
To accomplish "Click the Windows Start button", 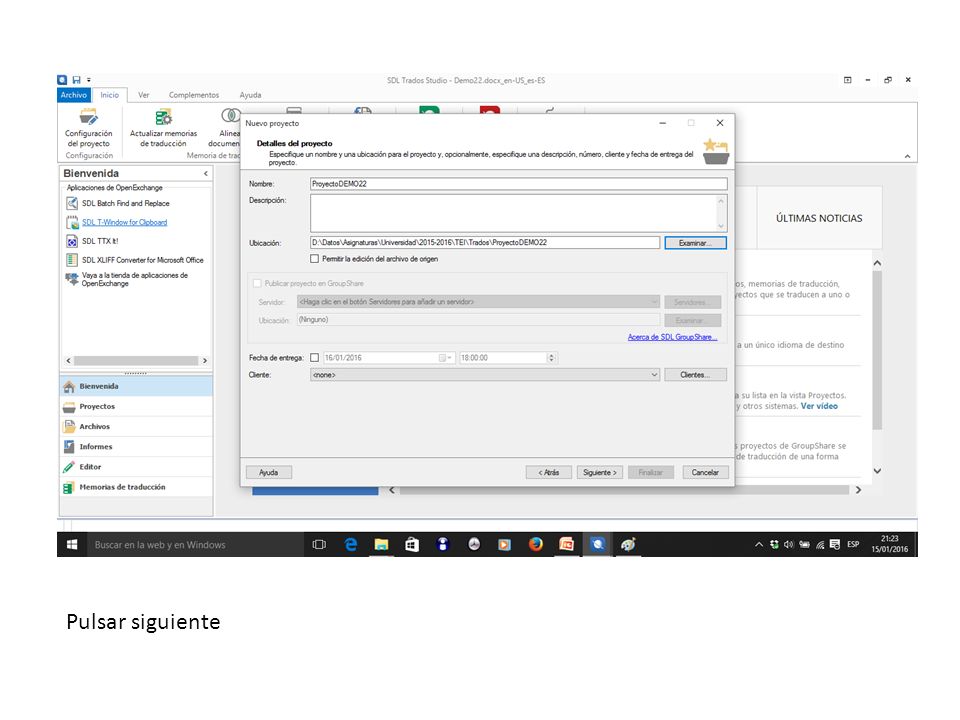I will 72,544.
